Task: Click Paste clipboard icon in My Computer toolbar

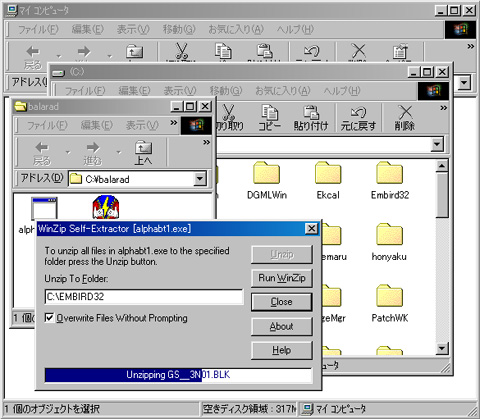Action: click(x=265, y=51)
